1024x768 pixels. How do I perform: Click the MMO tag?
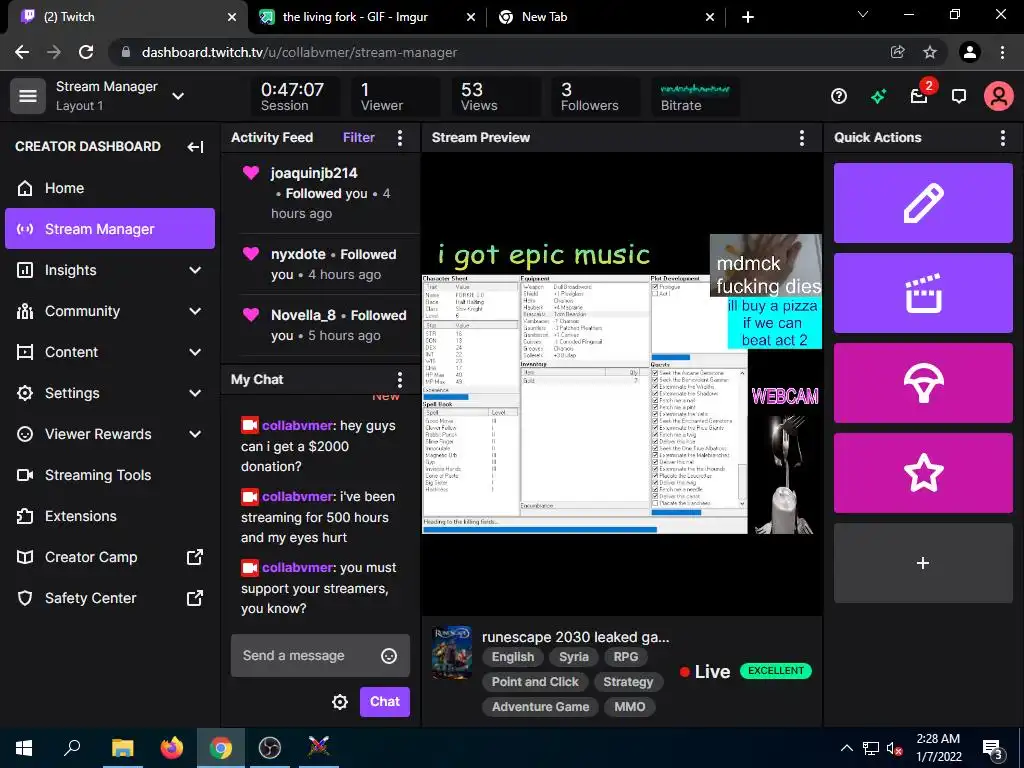tap(630, 707)
